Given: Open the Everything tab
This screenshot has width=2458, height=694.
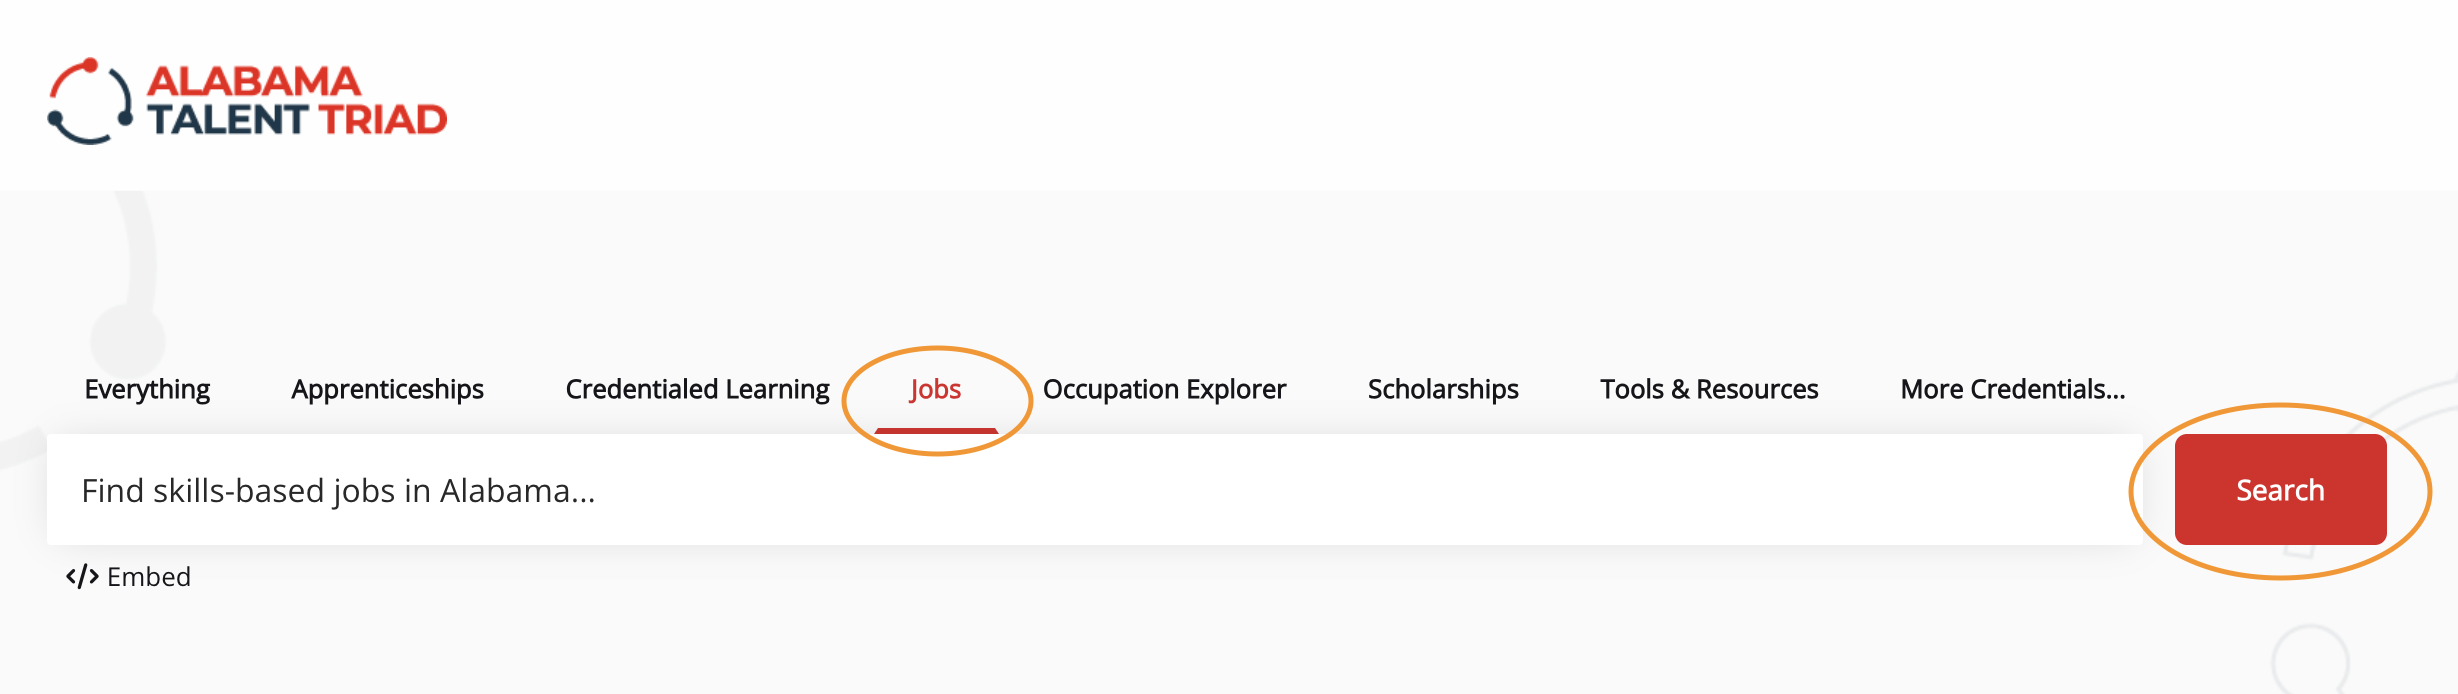Looking at the screenshot, I should click(147, 389).
